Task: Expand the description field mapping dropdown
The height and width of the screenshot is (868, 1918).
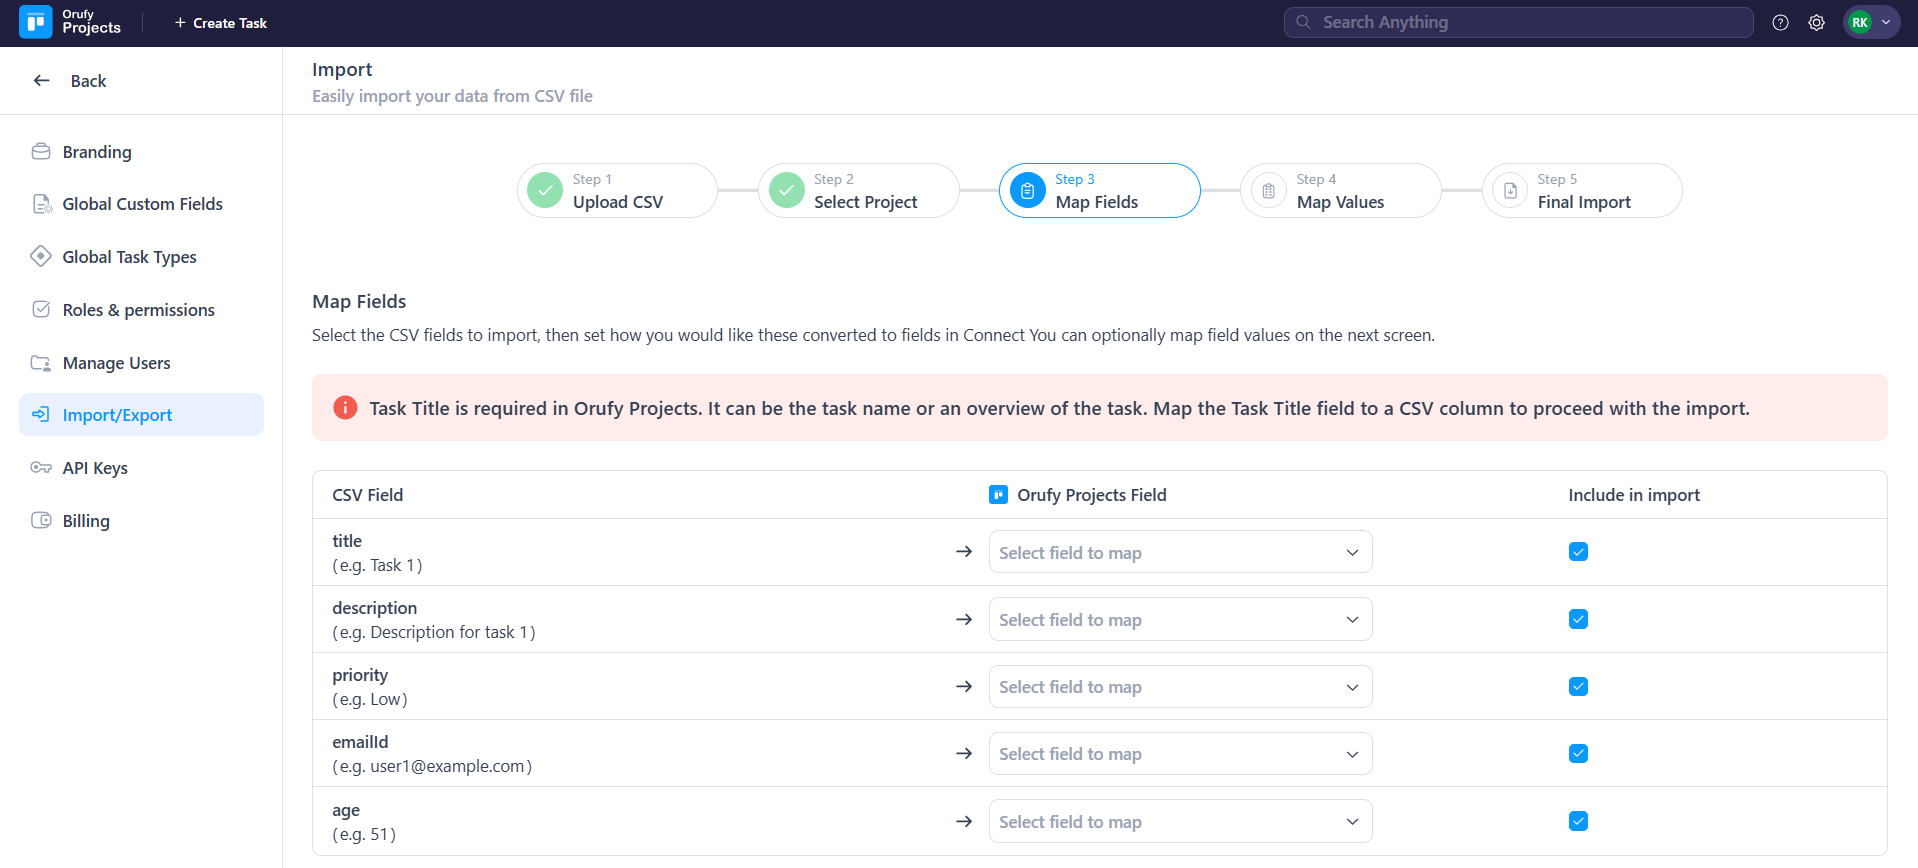Action: pyautogui.click(x=1180, y=620)
